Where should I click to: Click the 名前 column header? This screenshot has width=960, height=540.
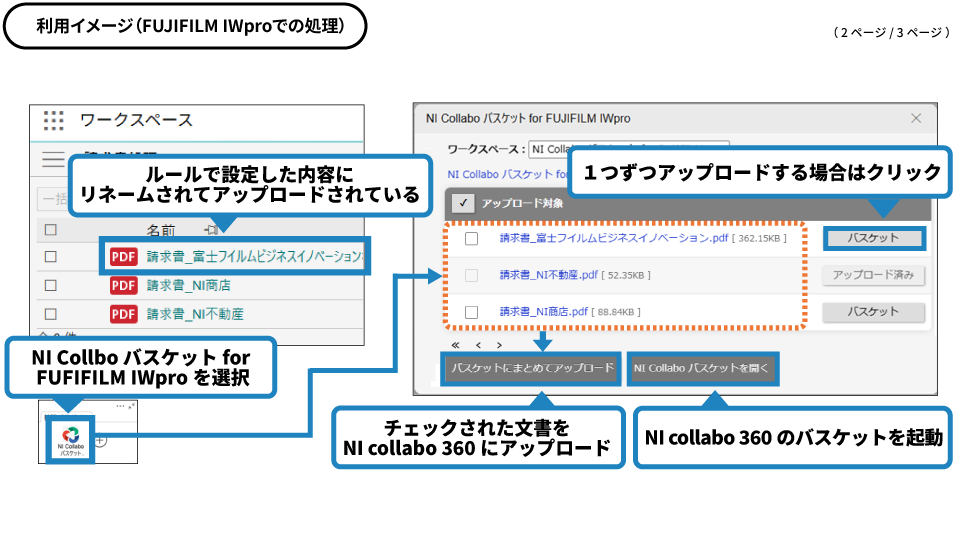point(161,230)
